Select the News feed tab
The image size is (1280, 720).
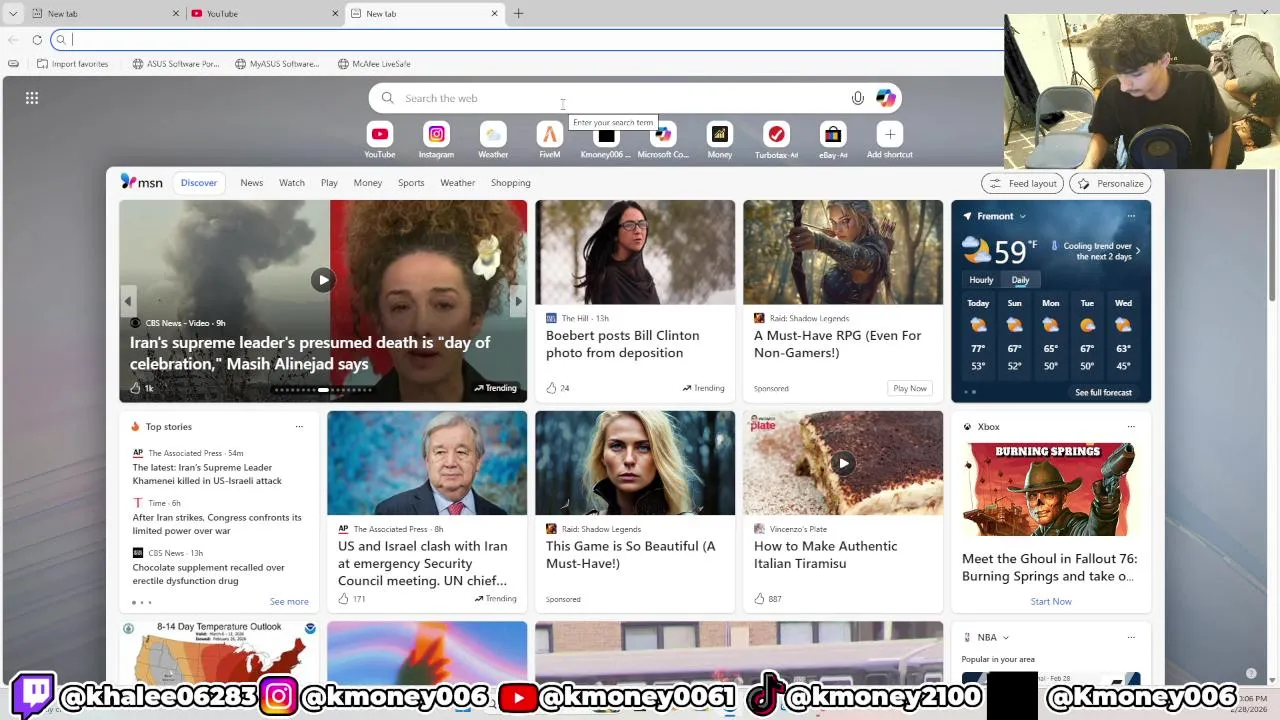point(252,183)
